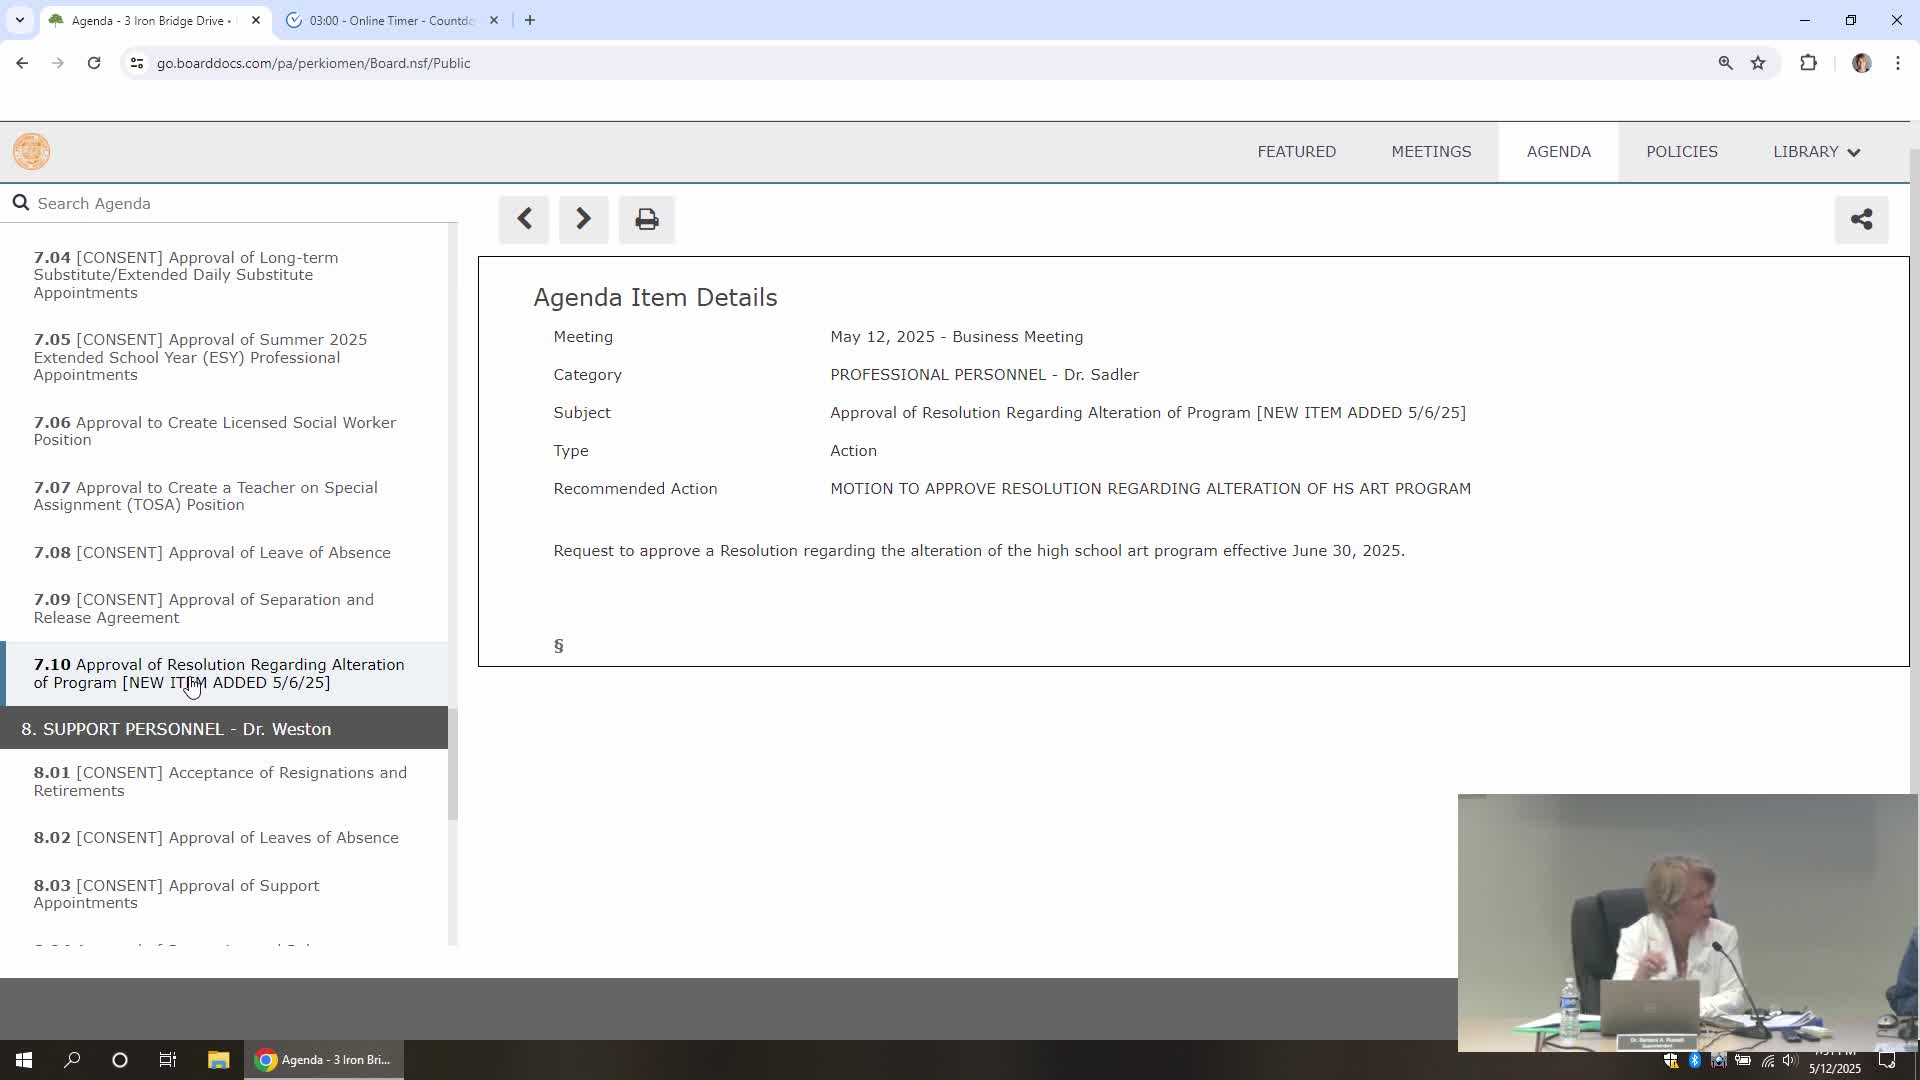Go to next agenda item arrow

point(583,219)
